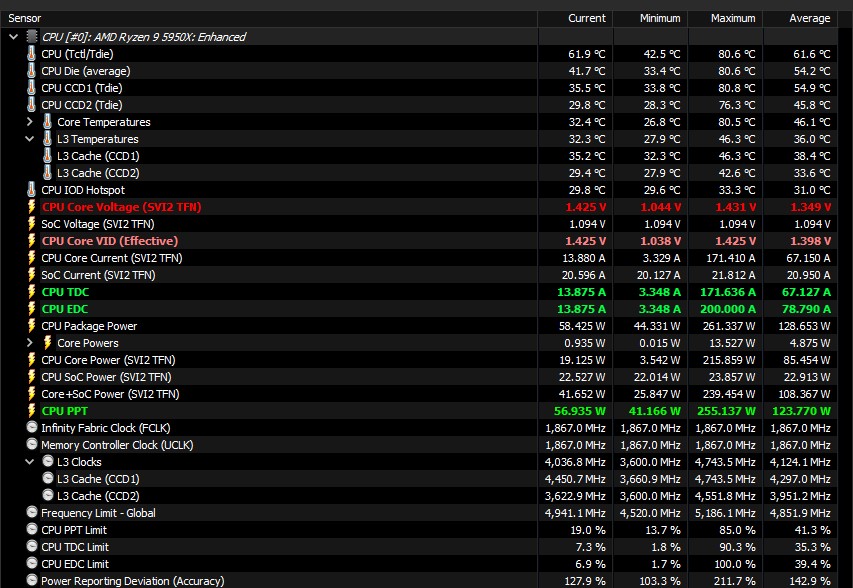Collapse the CPU [#0] AMD Ryzen 9 5950X group
853x588 pixels.
click(14, 37)
